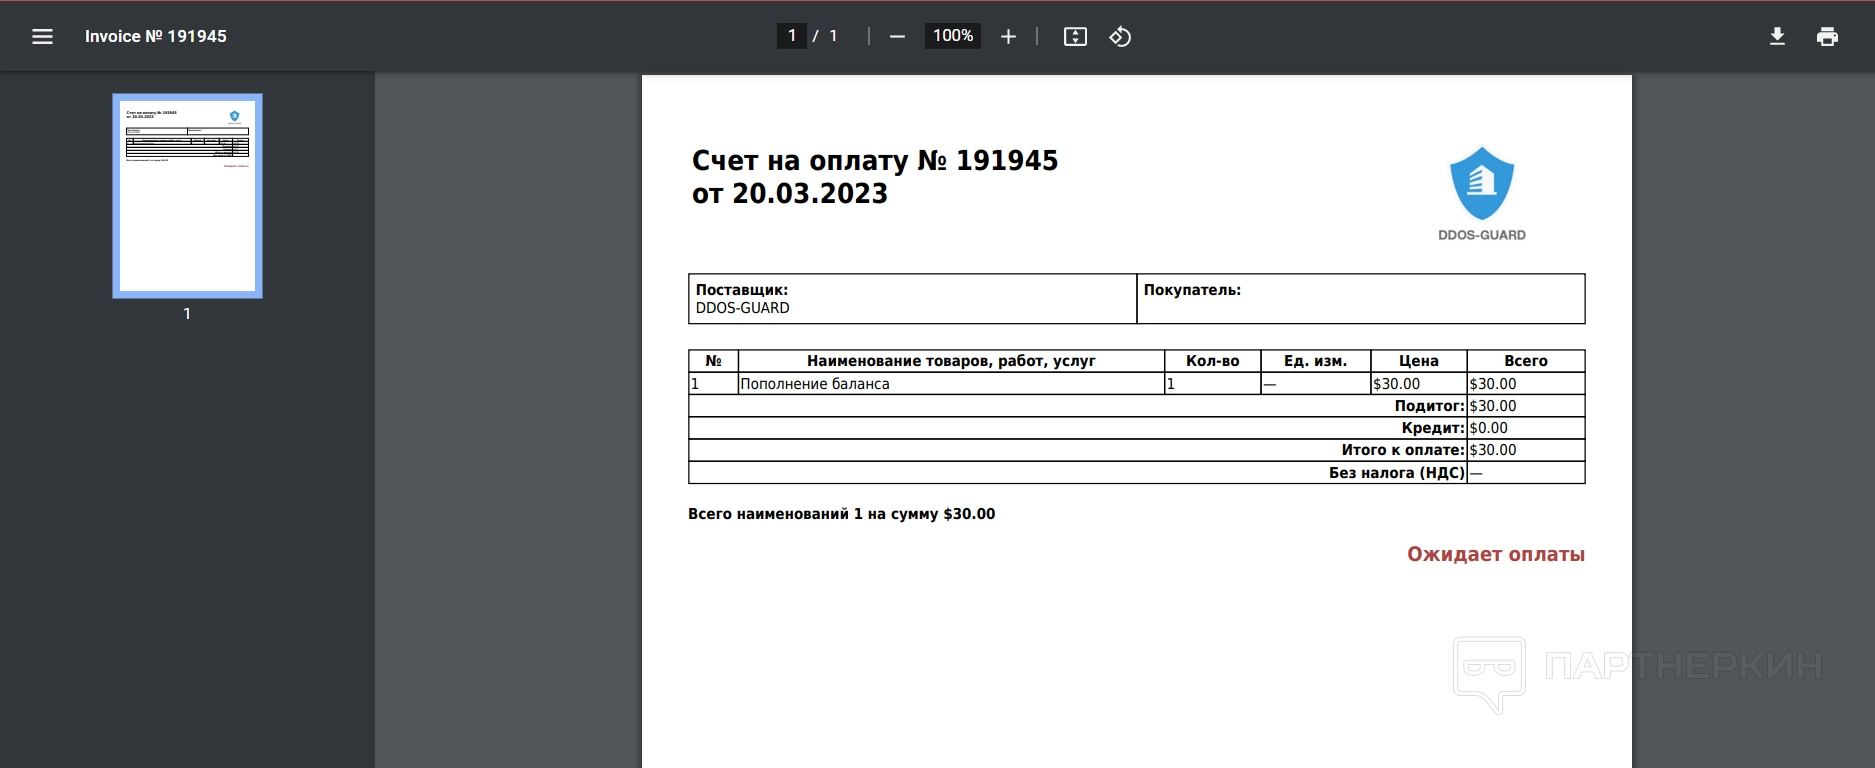Click the "Итого к оплате" $30.00 amount
Viewport: 1875px width, 768px height.
(x=1493, y=450)
